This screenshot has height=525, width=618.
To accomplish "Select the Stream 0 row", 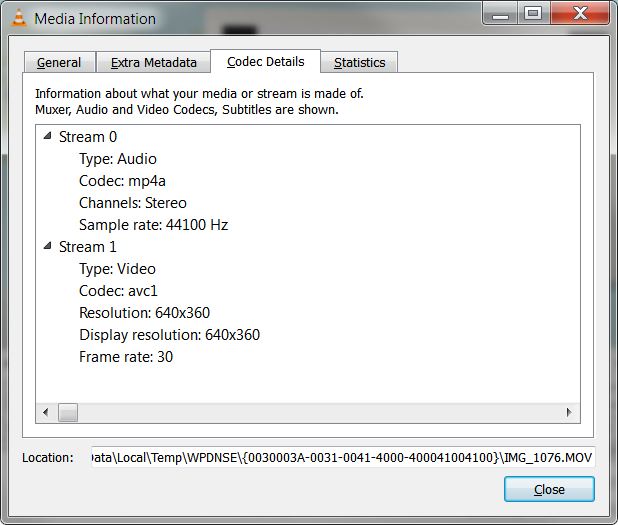I will (x=88, y=137).
